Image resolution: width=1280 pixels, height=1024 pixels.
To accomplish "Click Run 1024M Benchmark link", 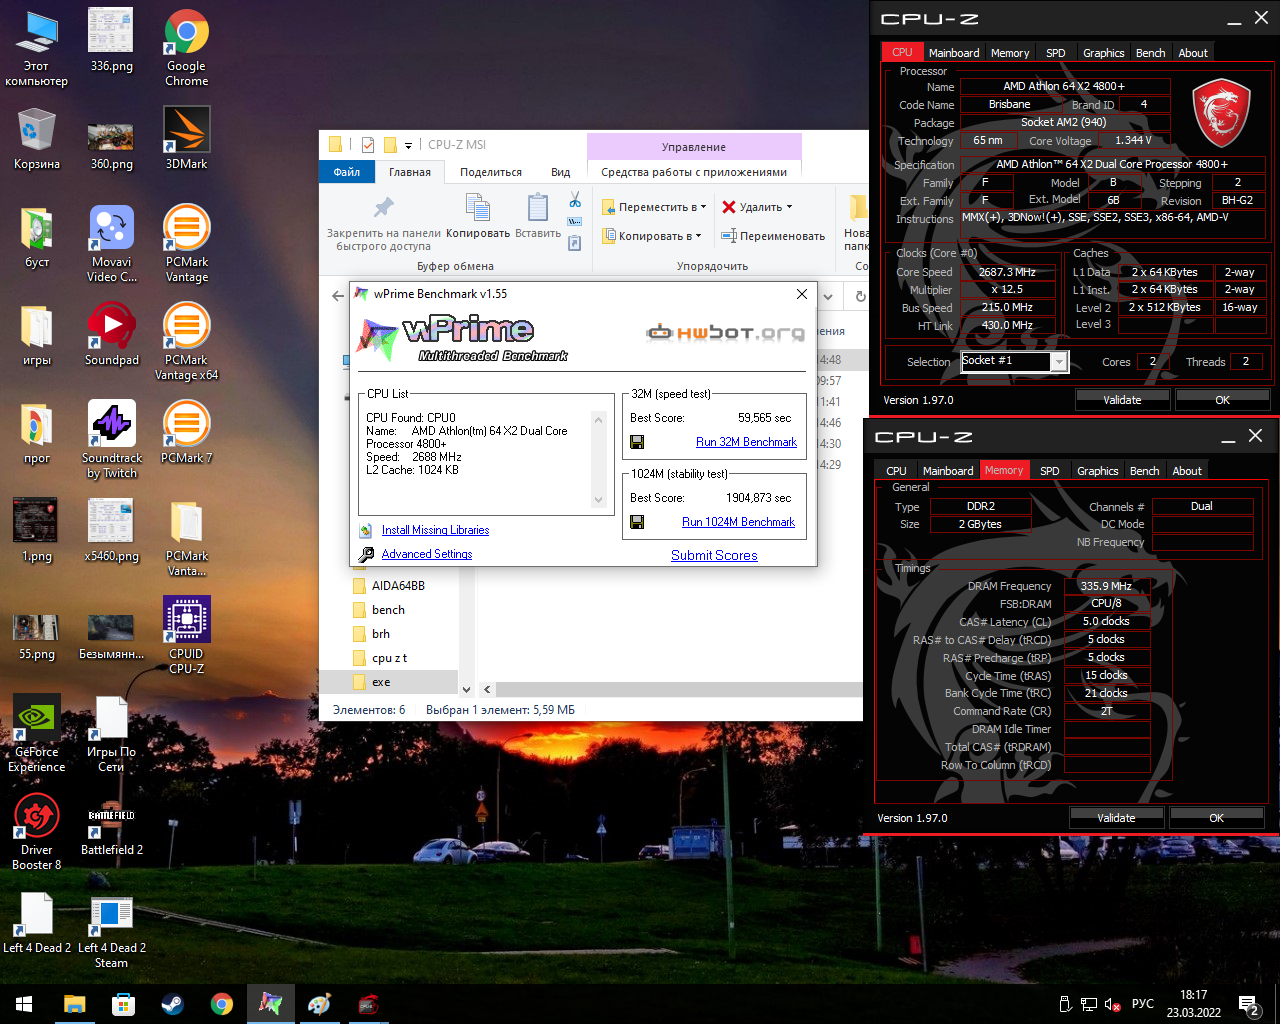I will tap(738, 522).
